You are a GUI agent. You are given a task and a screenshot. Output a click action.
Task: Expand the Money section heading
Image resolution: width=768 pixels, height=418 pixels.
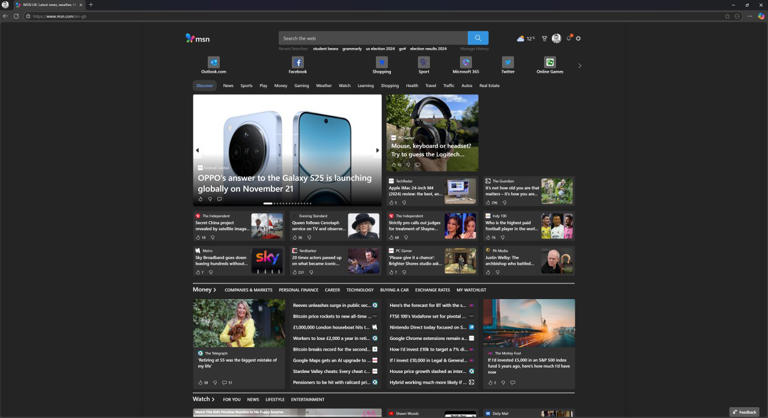pyautogui.click(x=204, y=290)
